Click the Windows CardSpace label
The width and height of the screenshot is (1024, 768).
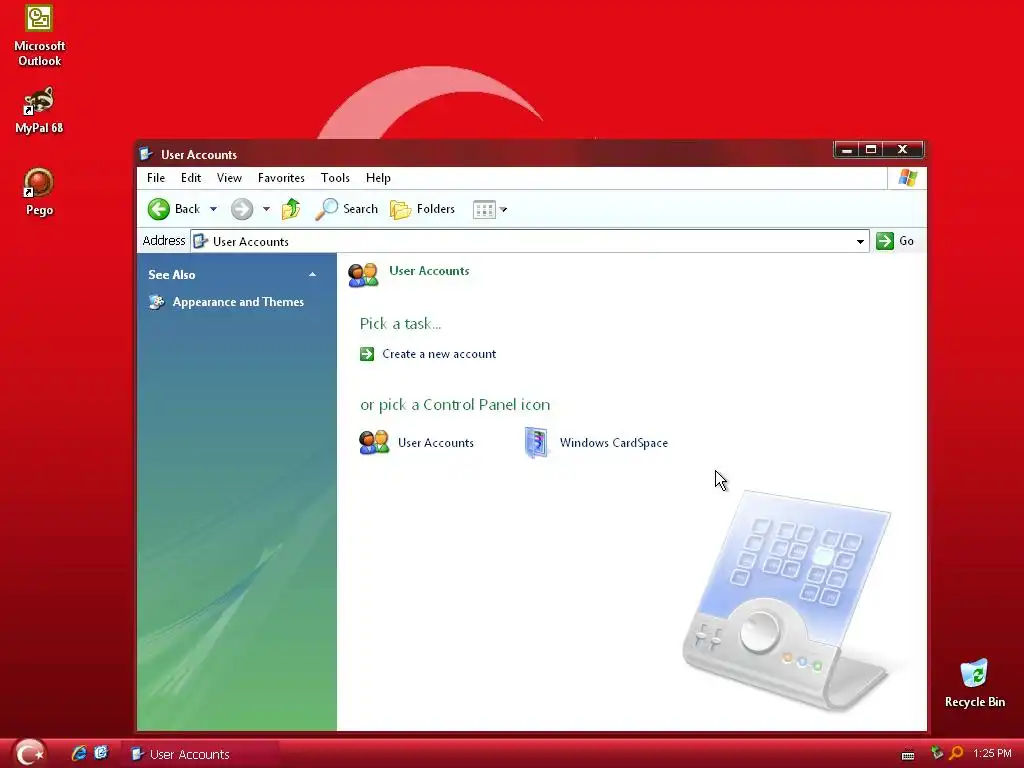(614, 443)
